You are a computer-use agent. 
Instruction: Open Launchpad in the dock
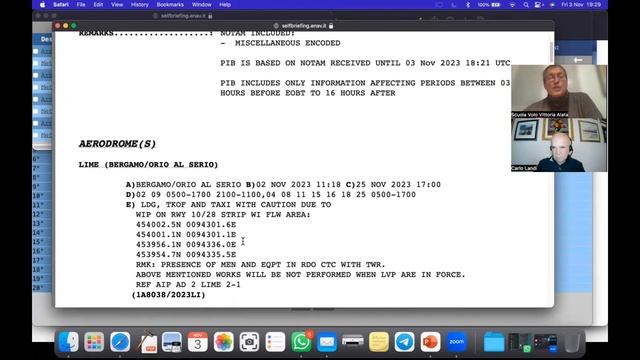(94, 342)
